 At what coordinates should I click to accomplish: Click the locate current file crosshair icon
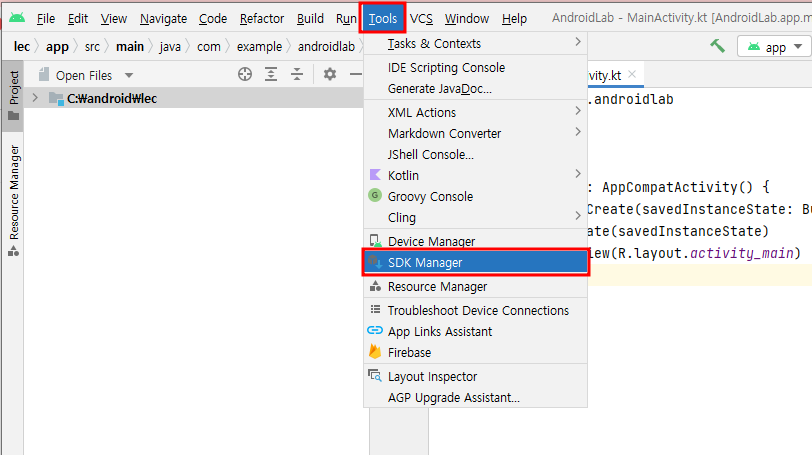point(245,75)
